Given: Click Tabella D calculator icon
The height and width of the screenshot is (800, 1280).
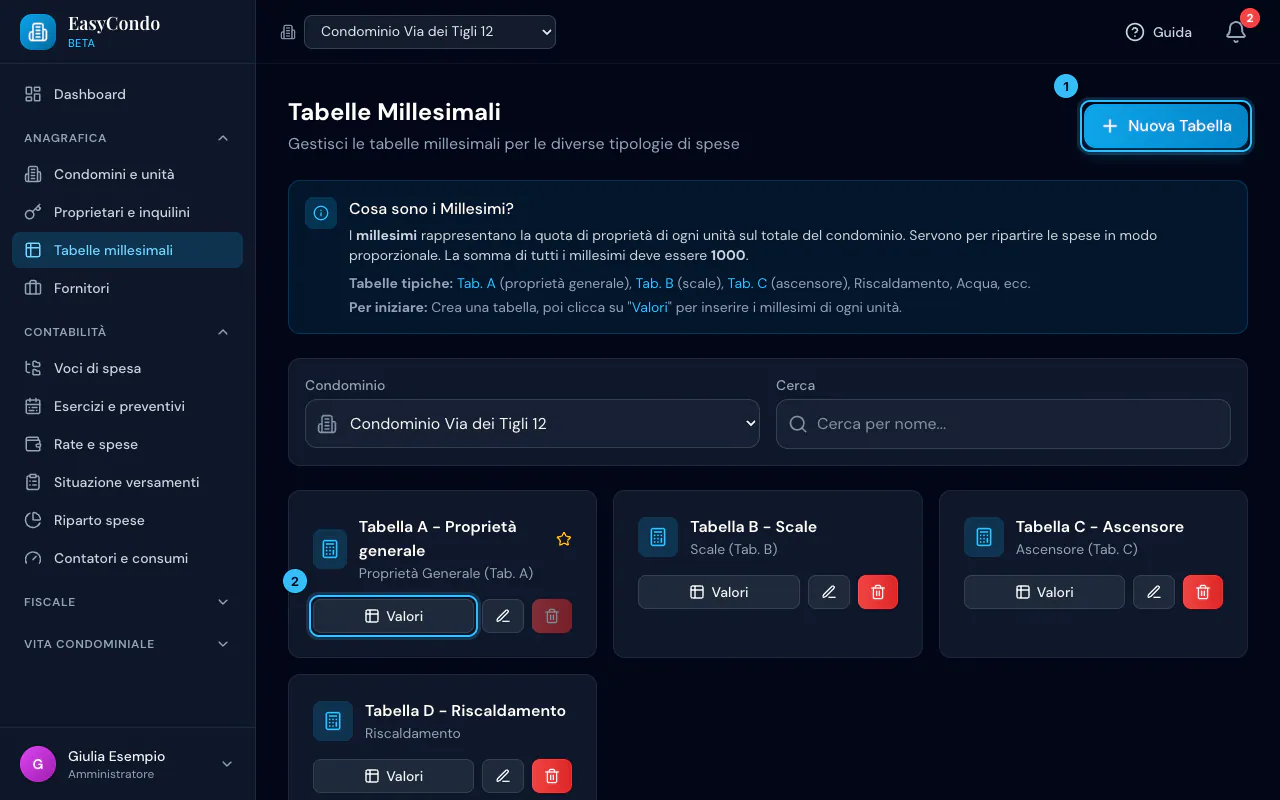Looking at the screenshot, I should (x=333, y=721).
